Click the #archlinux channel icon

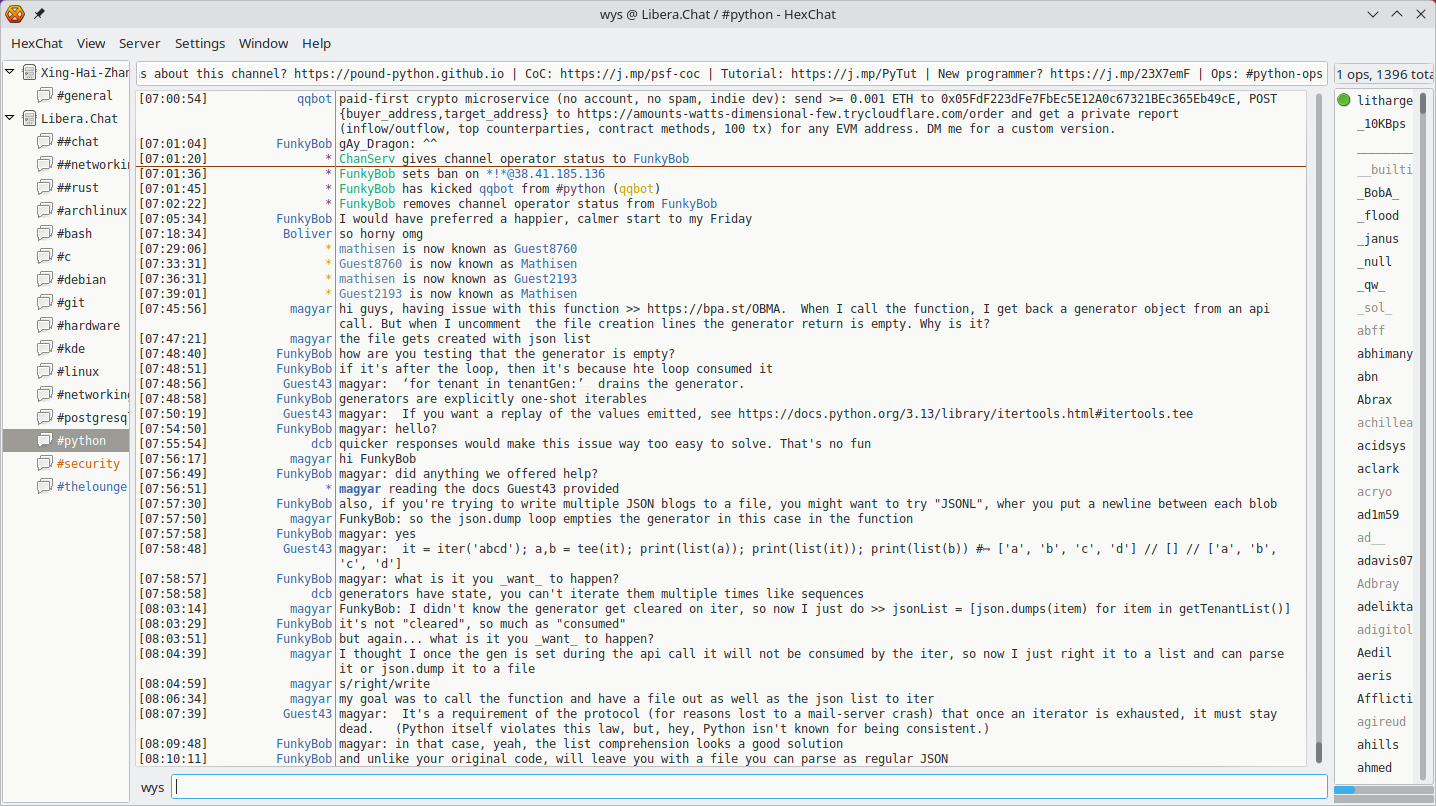[45, 210]
